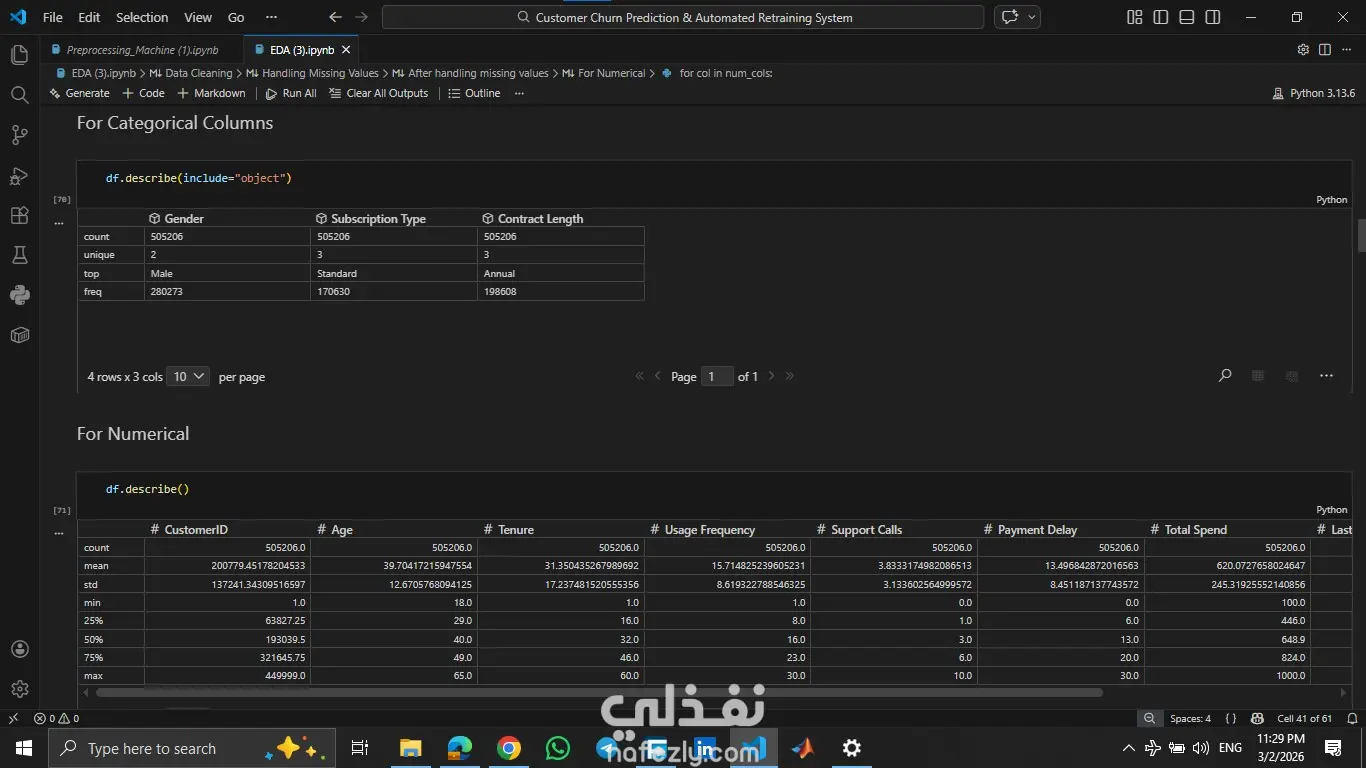Click the Data Cleaning breadcrumb
This screenshot has width=1366, height=768.
pyautogui.click(x=198, y=73)
